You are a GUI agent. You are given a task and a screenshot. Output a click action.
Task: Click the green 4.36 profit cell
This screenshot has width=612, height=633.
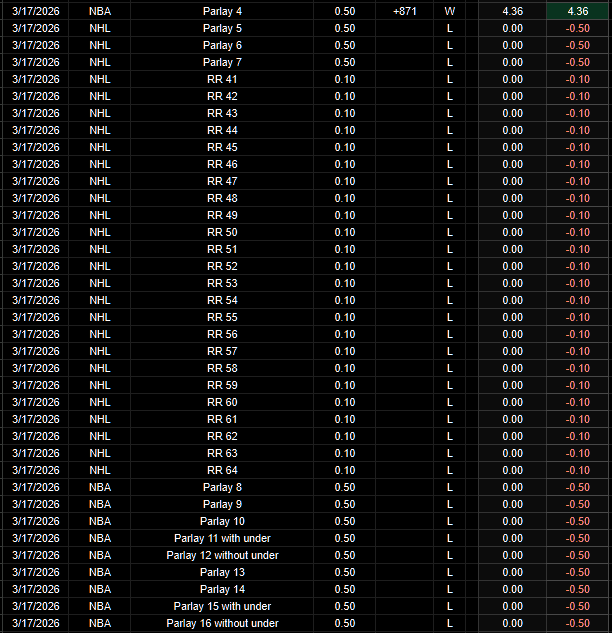click(x=577, y=11)
